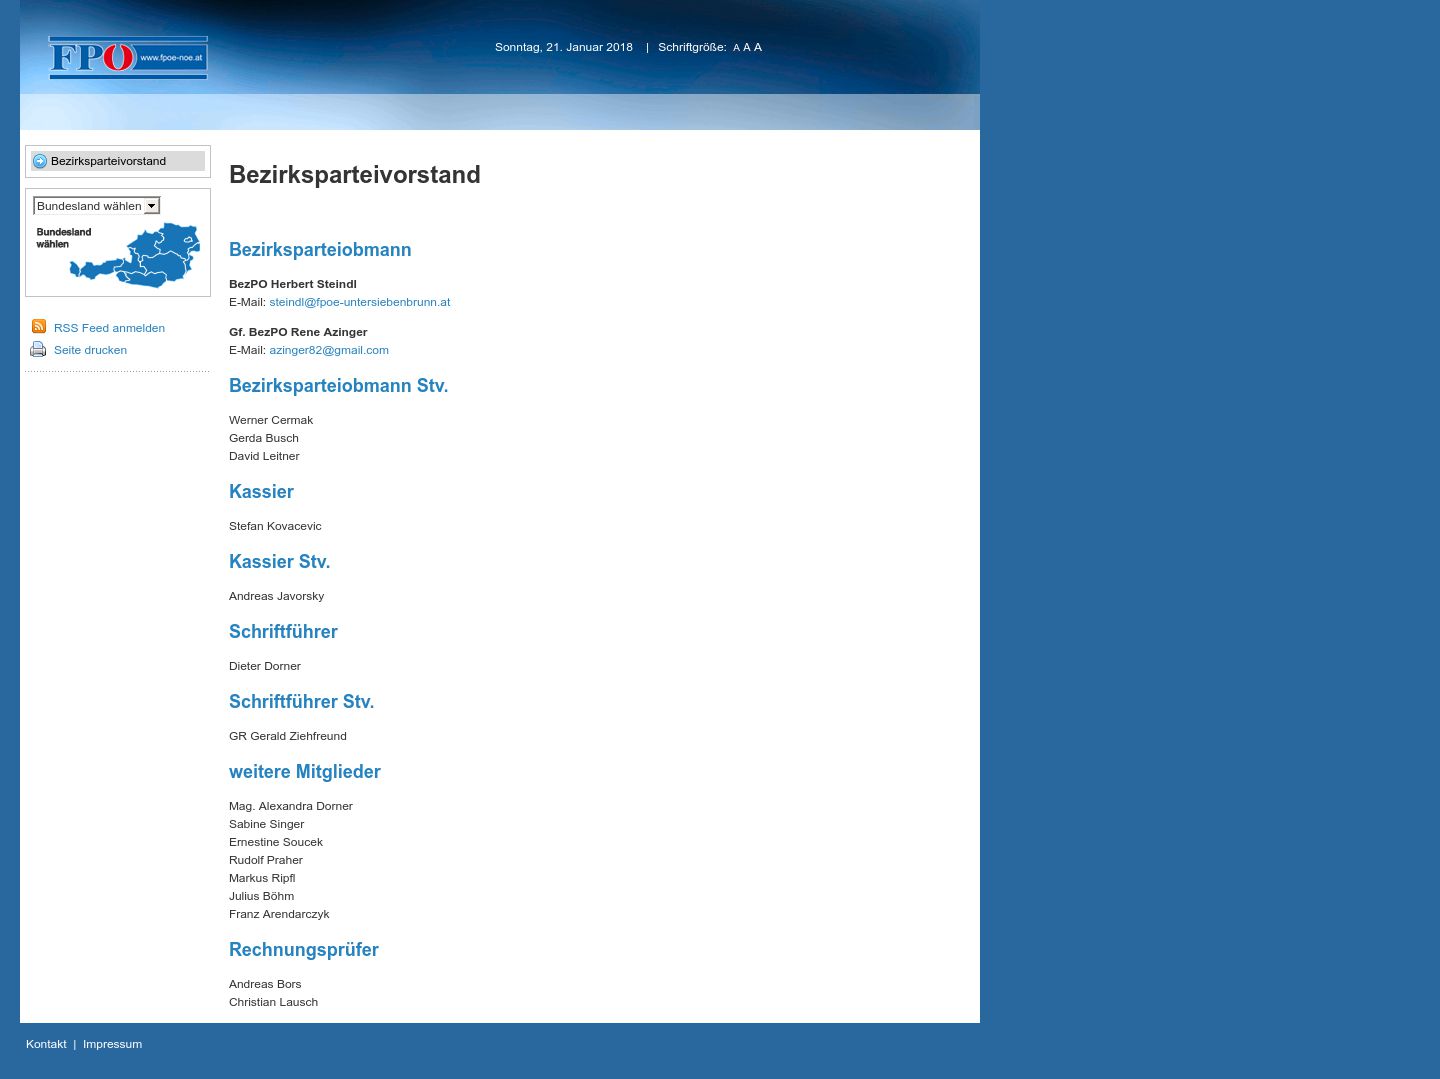Click the name Werner Cermak
The width and height of the screenshot is (1440, 1079).
[271, 420]
